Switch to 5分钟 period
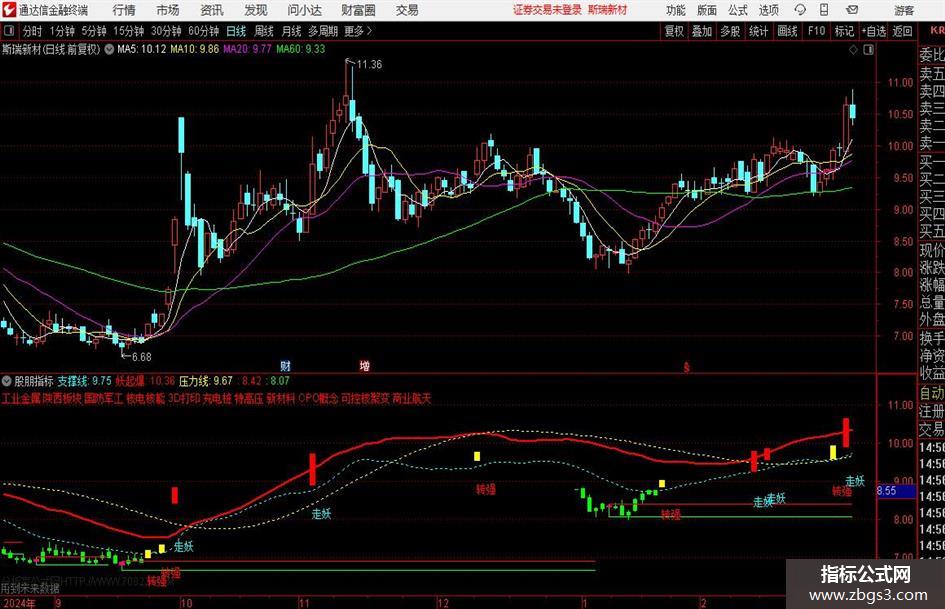Screen dimensions: 945x609 click(x=93, y=31)
